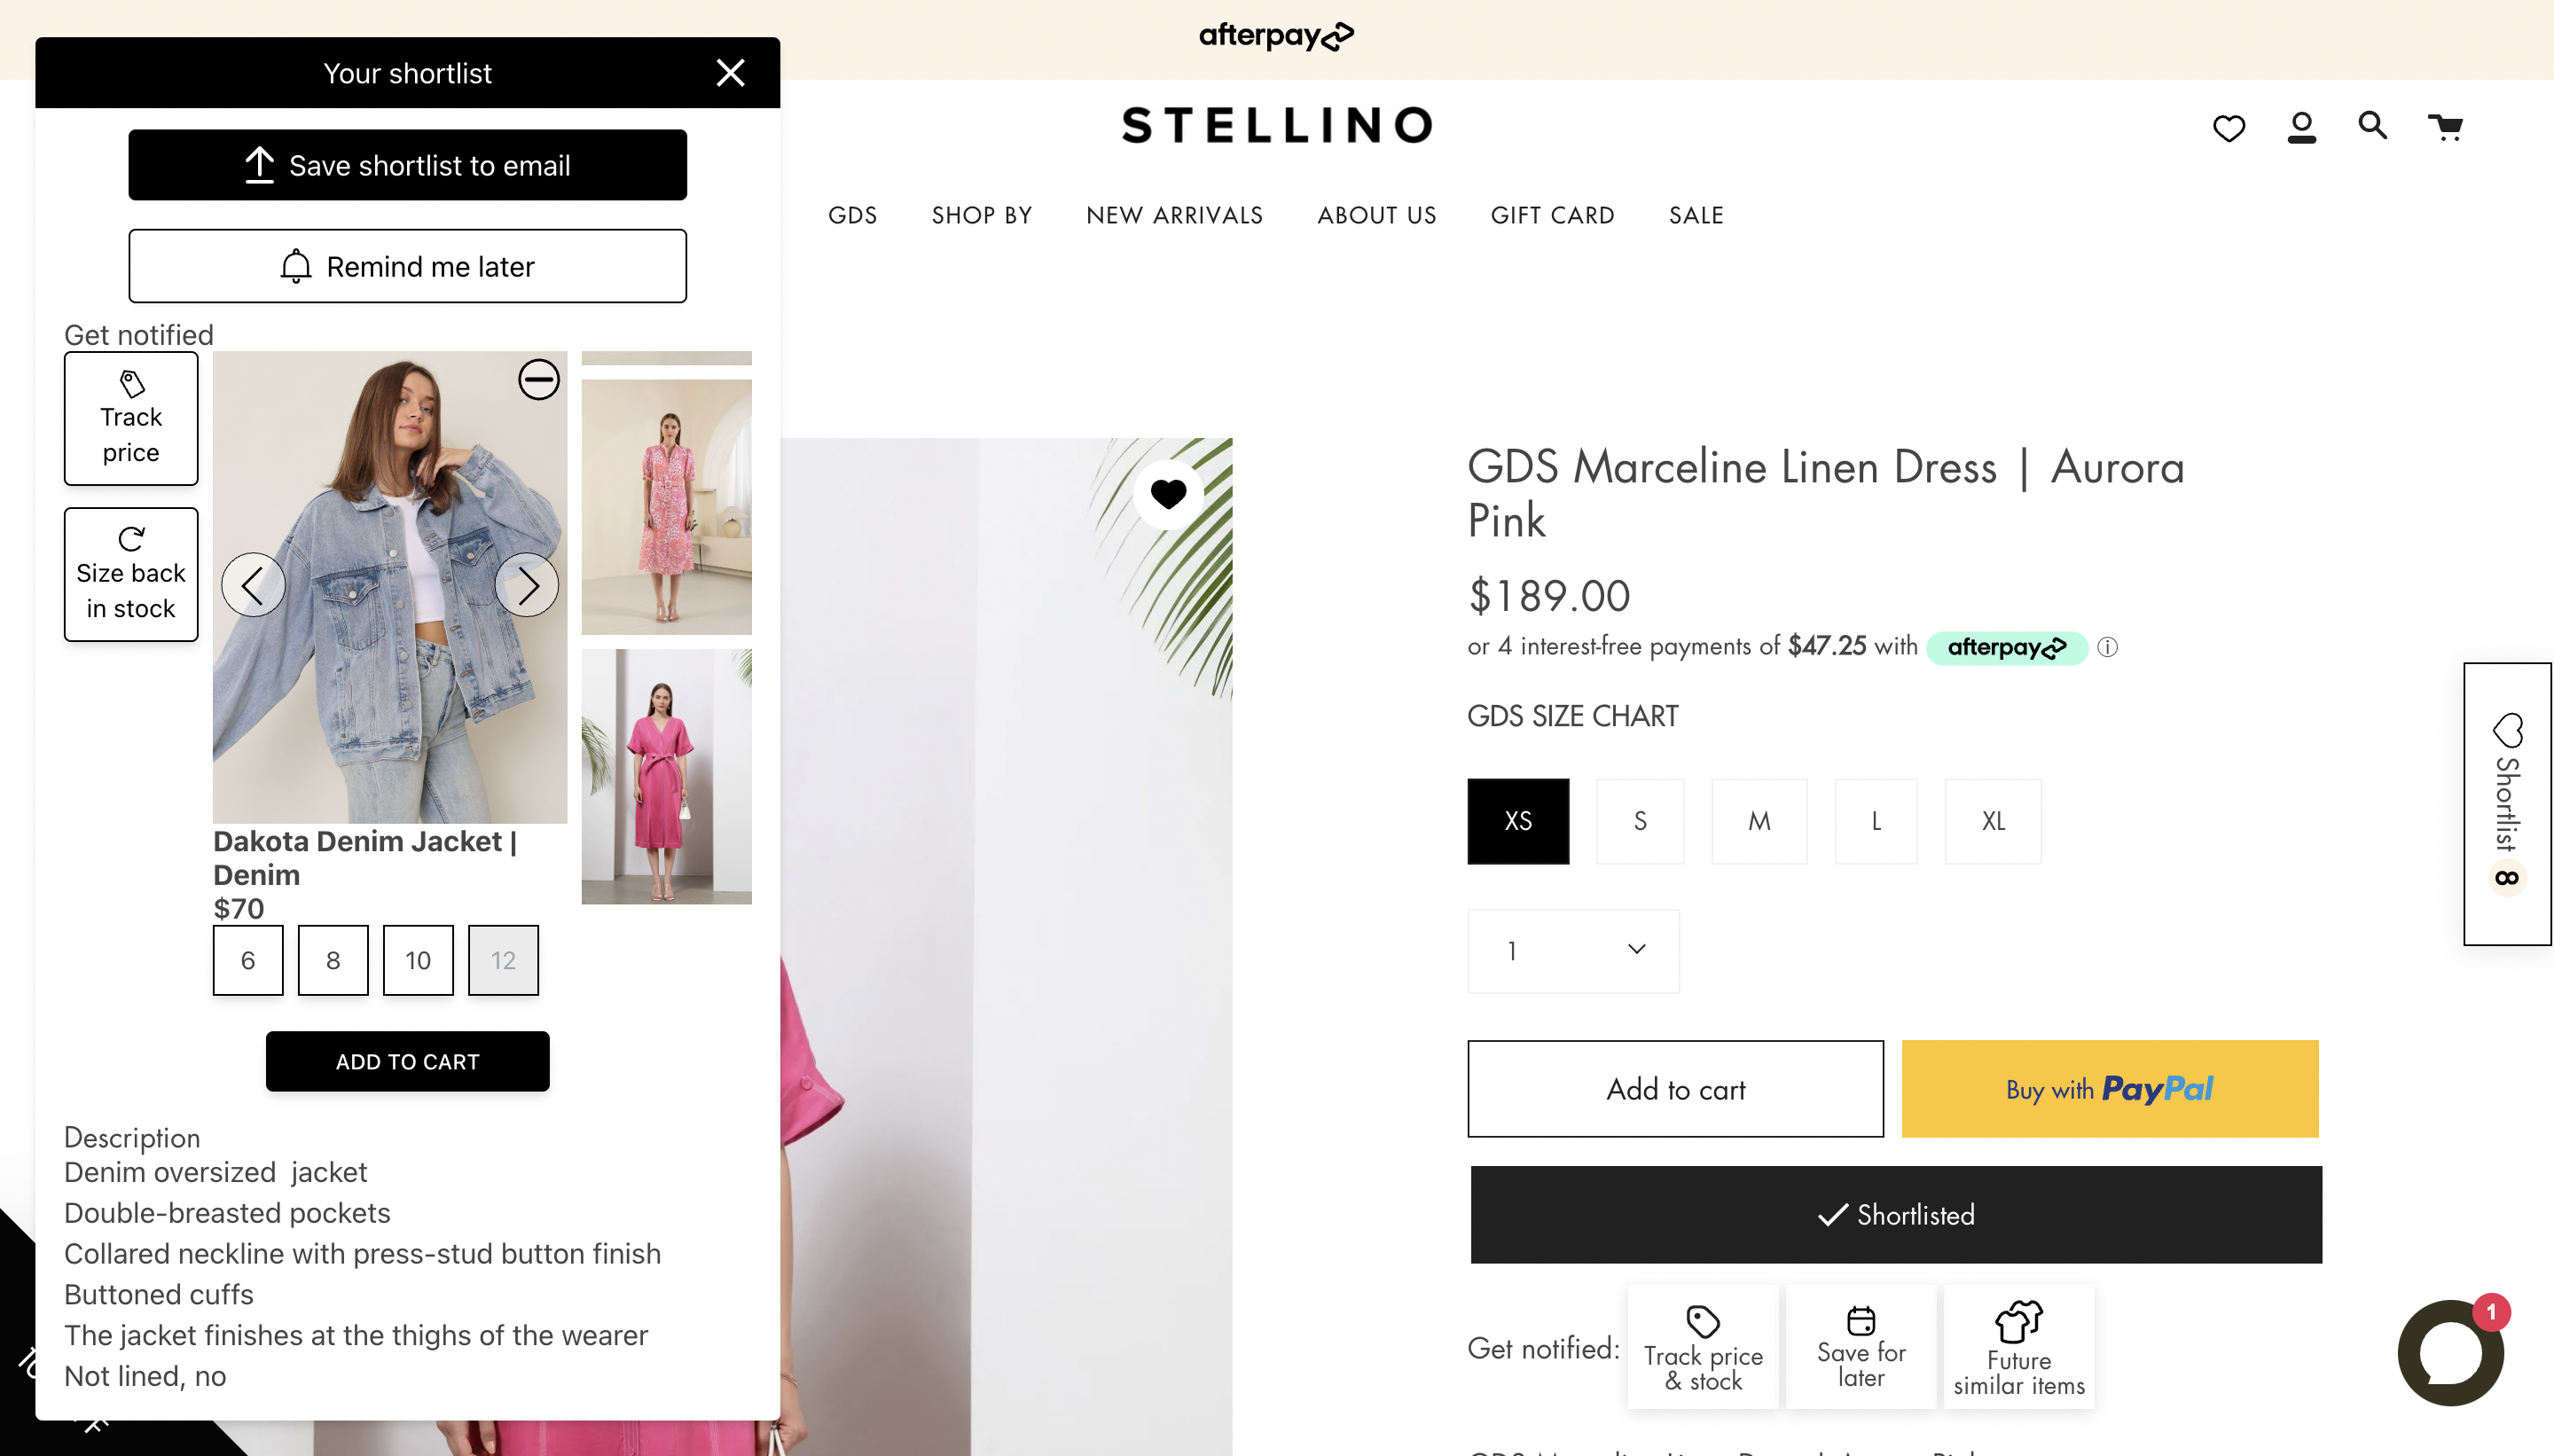The image size is (2554, 1456).
Task: Expand the SHOP BY menu
Action: tap(981, 216)
